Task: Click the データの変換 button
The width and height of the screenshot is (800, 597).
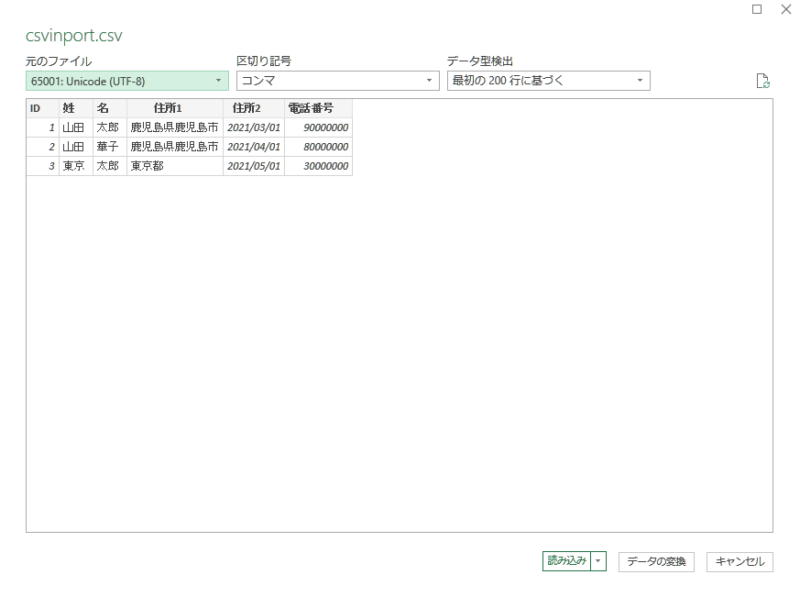Action: 656,562
